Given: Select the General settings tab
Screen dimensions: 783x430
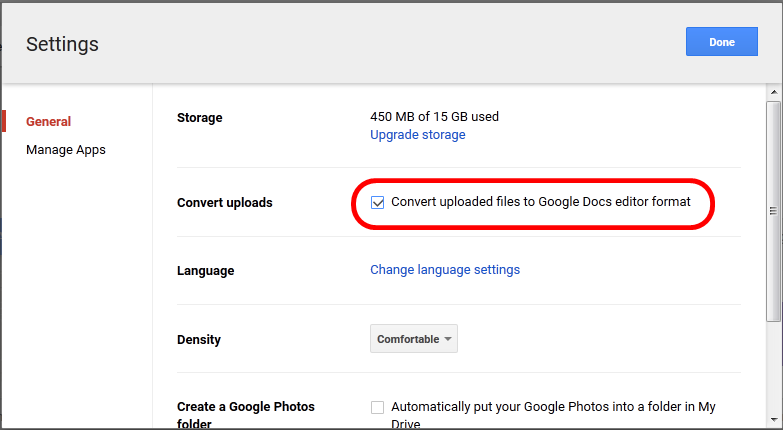Looking at the screenshot, I should coord(48,121).
